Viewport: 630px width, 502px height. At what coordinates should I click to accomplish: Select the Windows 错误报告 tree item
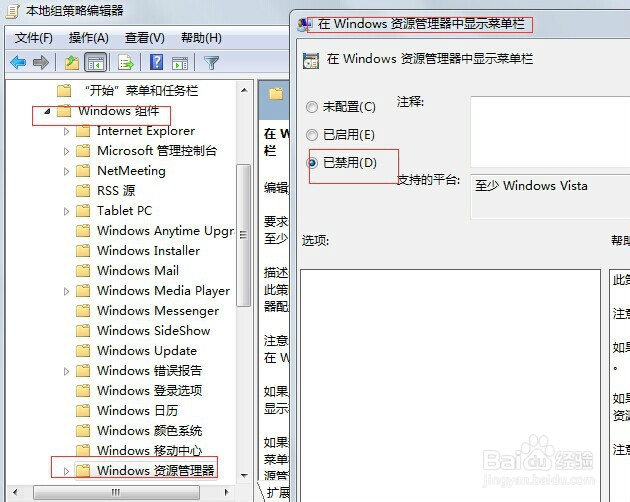(x=149, y=371)
